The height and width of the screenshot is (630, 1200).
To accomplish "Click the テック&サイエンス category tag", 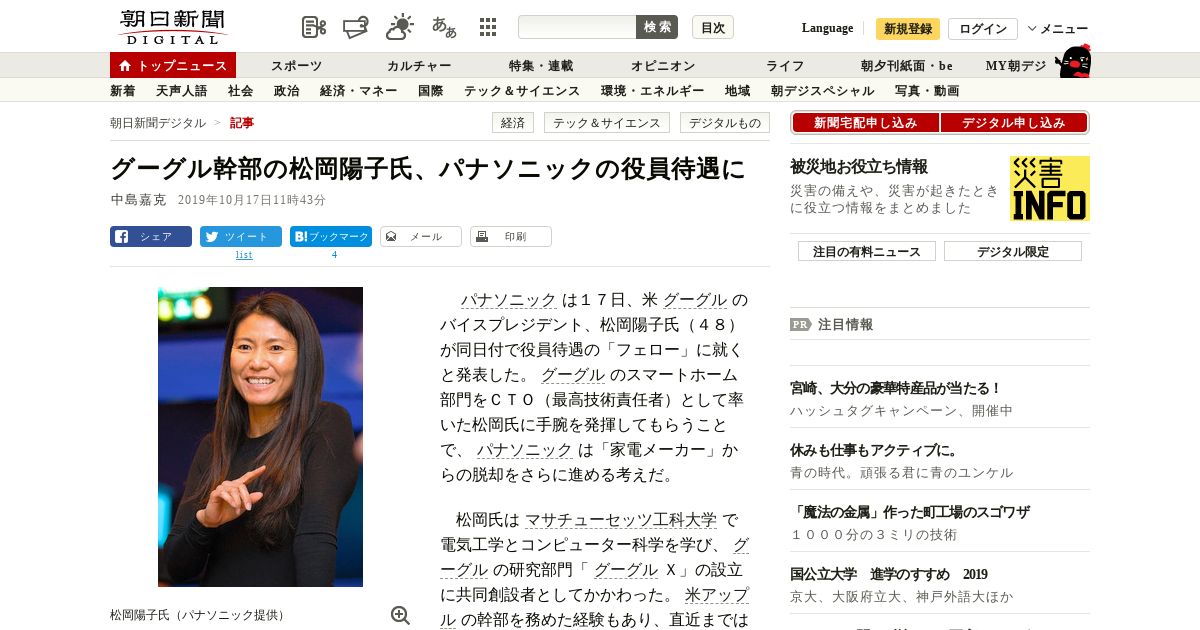I will click(607, 123).
